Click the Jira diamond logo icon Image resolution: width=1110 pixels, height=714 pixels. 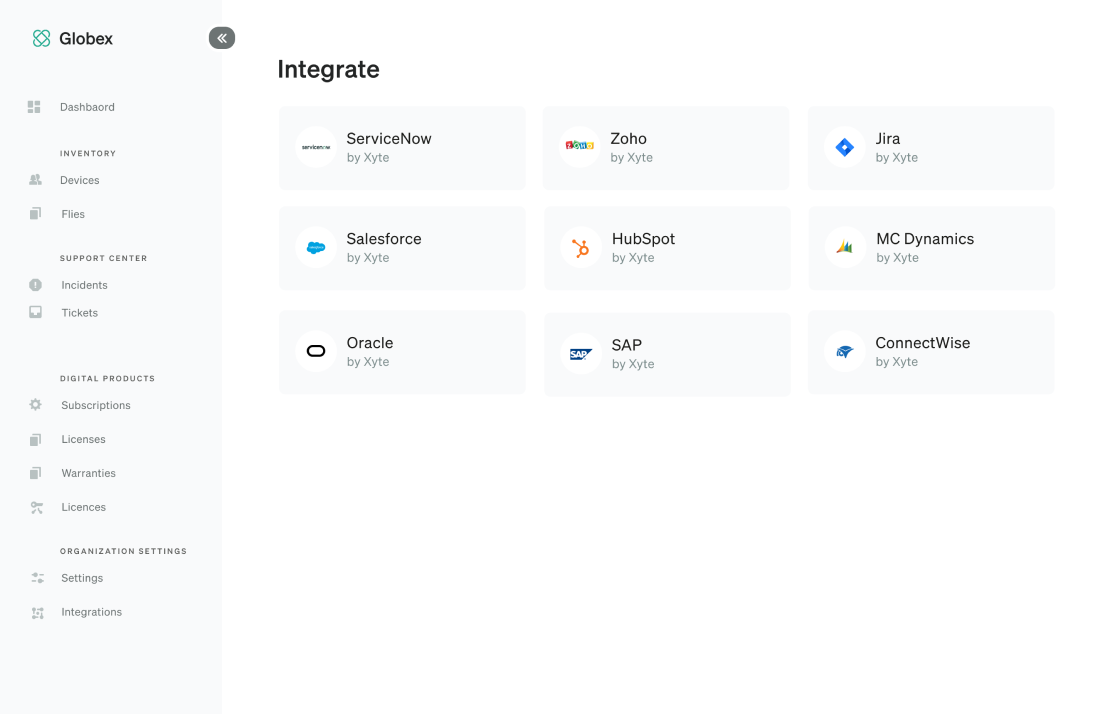(x=845, y=147)
